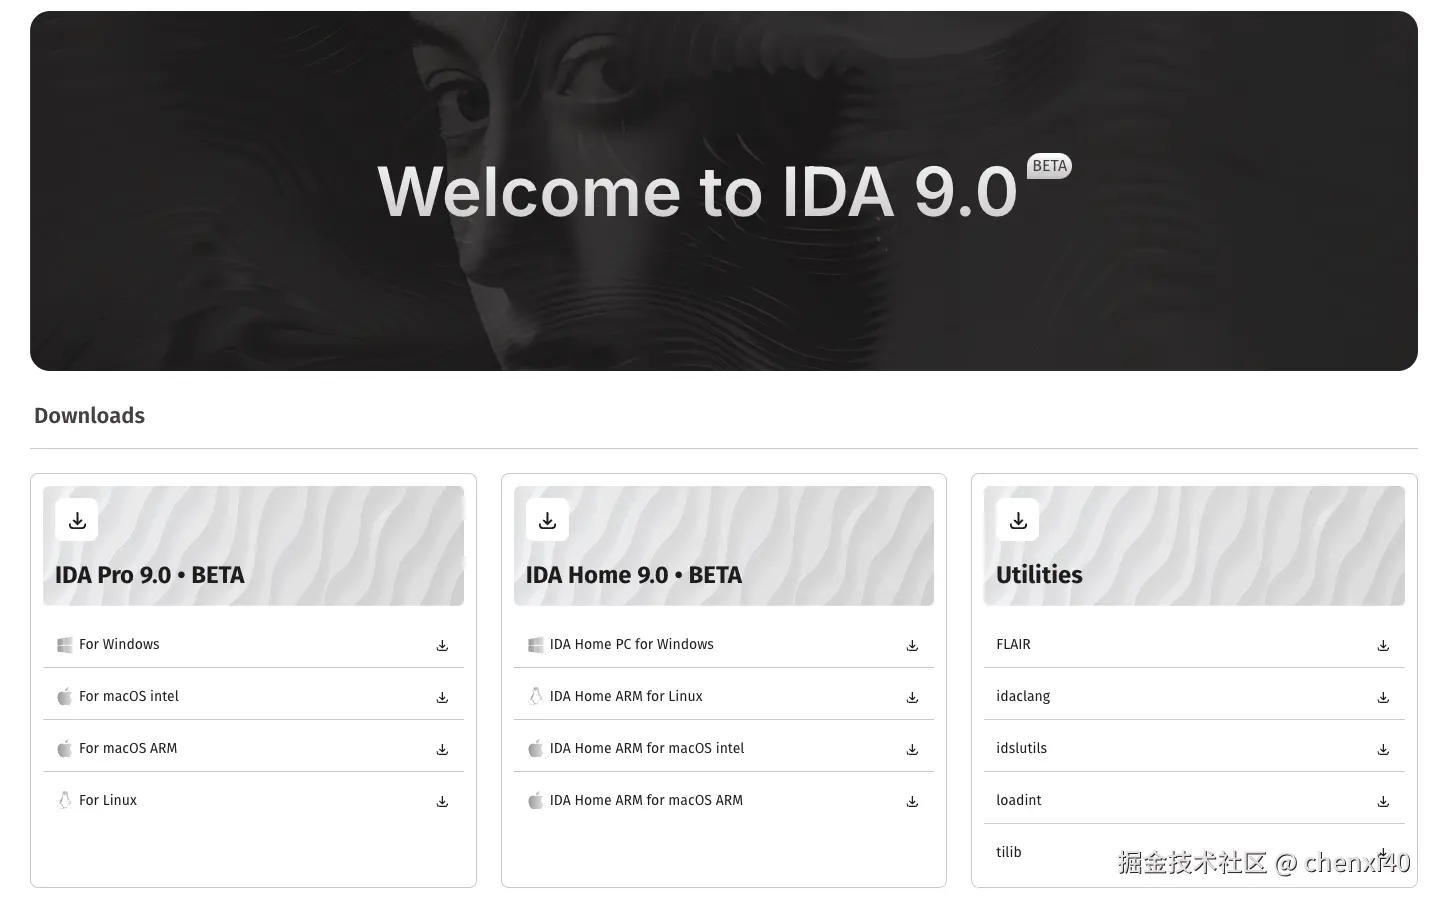Open the loadint utility link

tap(1019, 800)
